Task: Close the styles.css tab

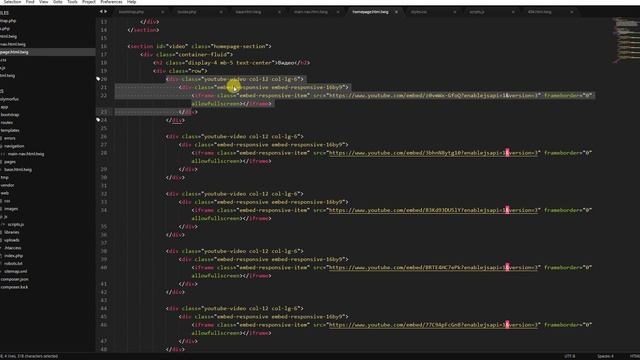Action: [x=454, y=12]
